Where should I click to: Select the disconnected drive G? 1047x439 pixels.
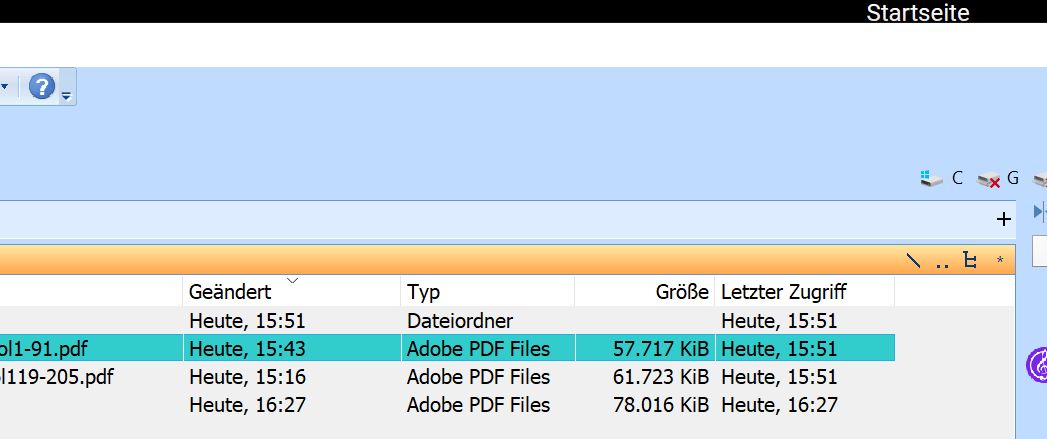[997, 178]
